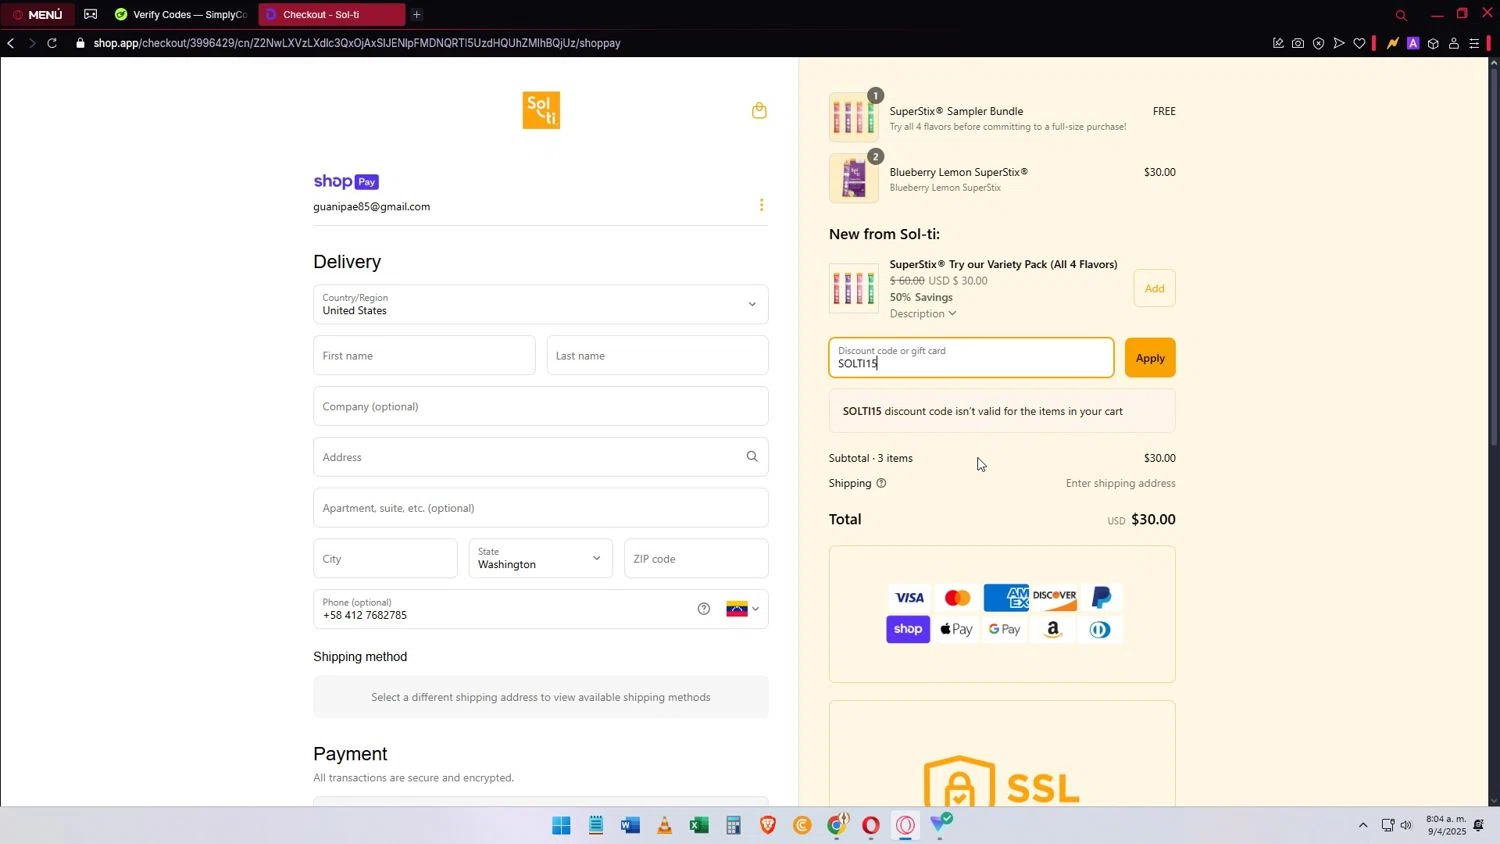Screen dimensions: 1500x844
Task: Open Shop Pay account options menu
Action: pyautogui.click(x=761, y=205)
